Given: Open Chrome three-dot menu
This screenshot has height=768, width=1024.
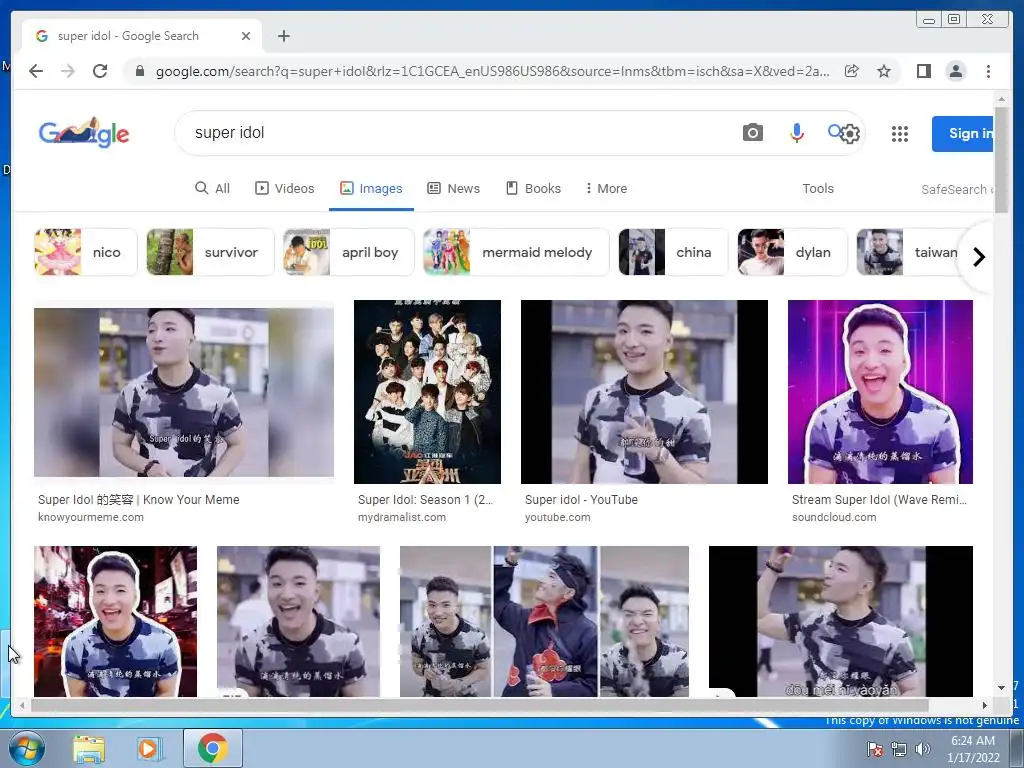Looking at the screenshot, I should coord(988,71).
